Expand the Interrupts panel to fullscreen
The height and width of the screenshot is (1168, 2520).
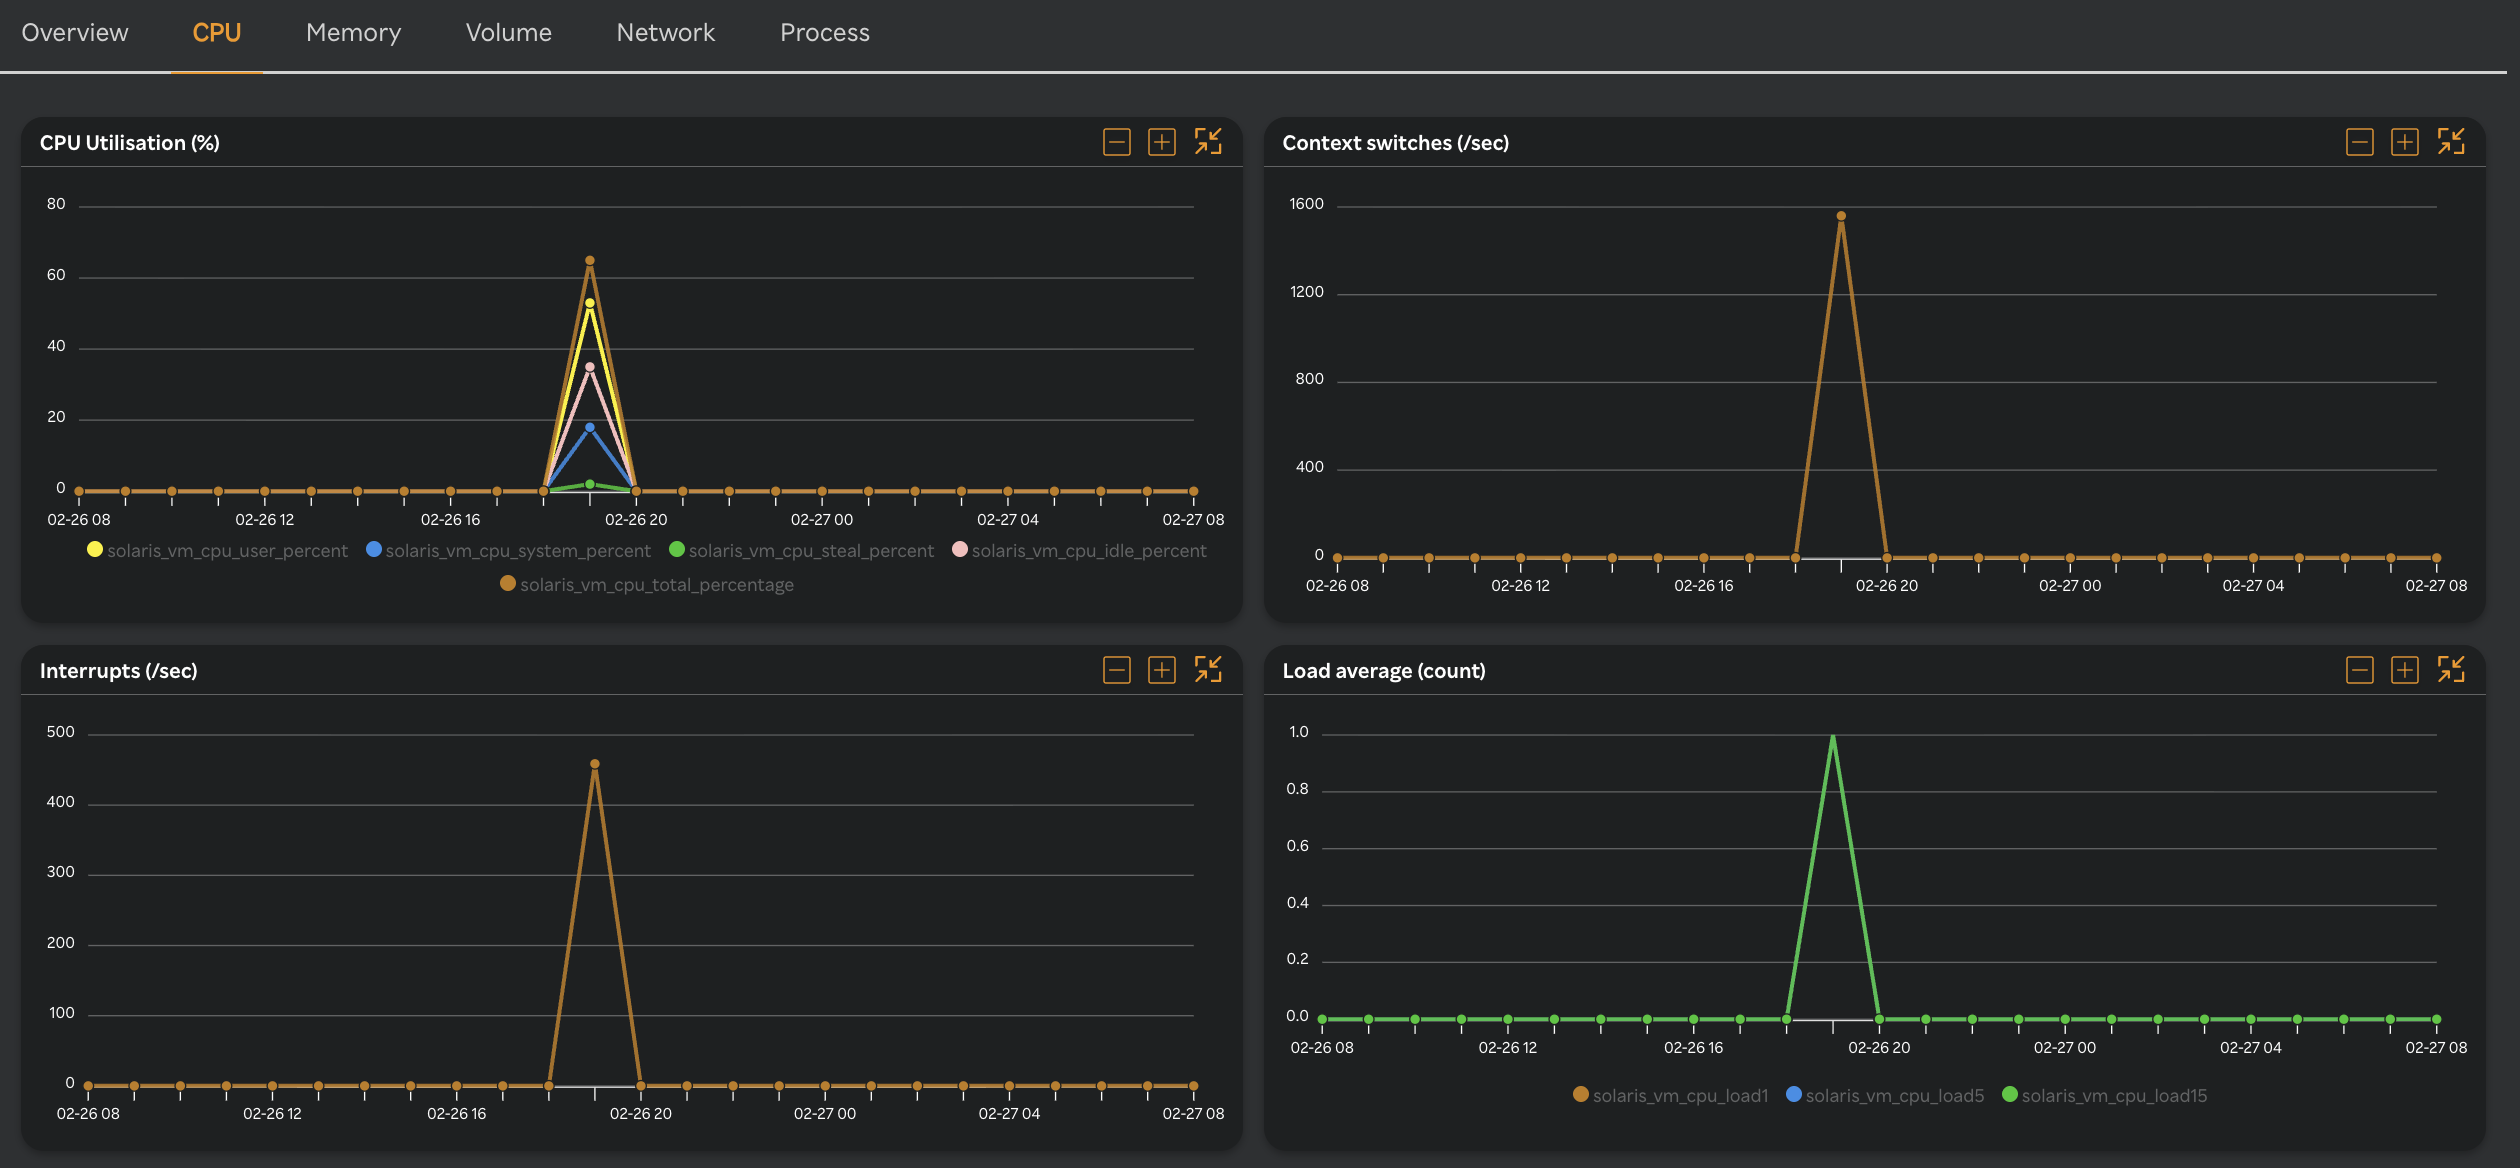point(1209,670)
